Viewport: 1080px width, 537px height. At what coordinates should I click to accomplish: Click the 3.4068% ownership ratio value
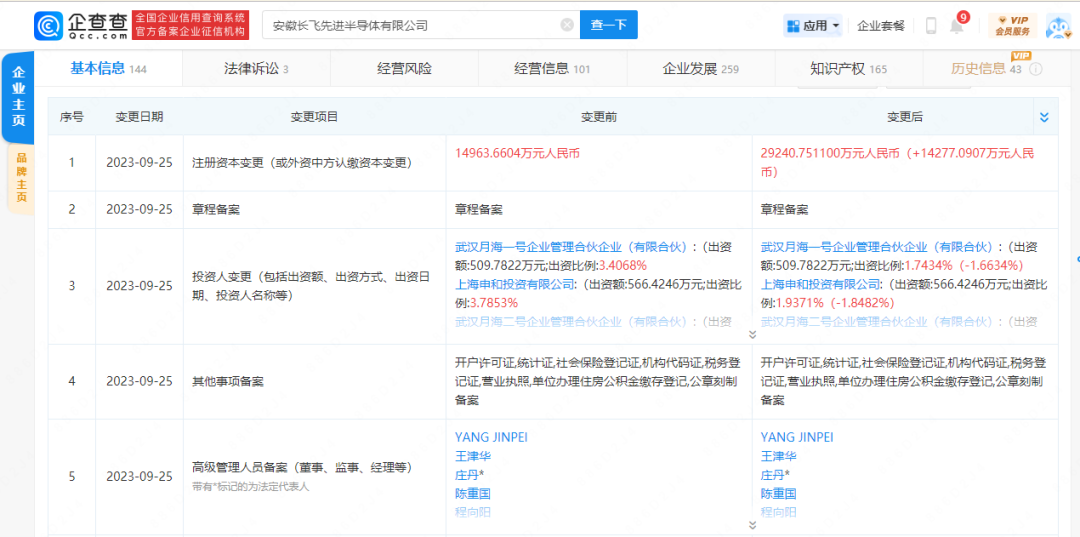(625, 265)
